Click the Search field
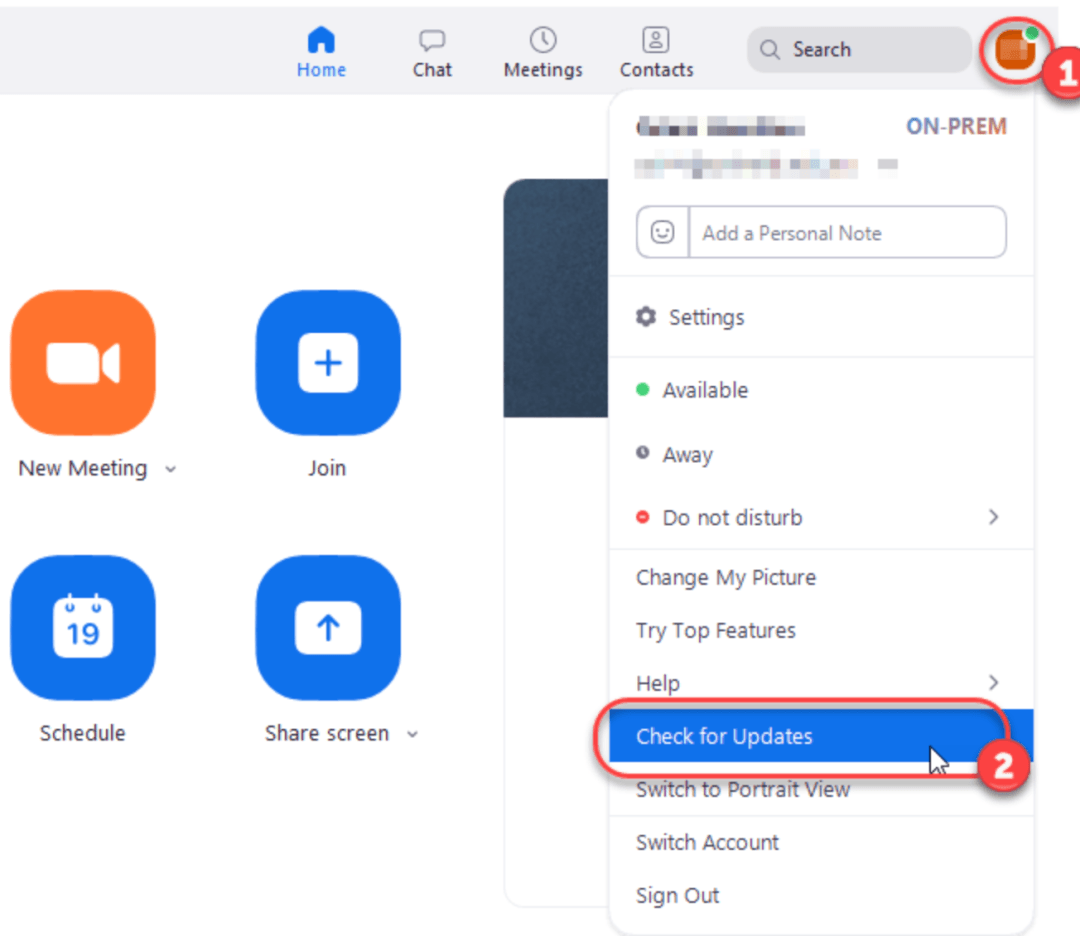Image resolution: width=1080 pixels, height=936 pixels. 859,50
